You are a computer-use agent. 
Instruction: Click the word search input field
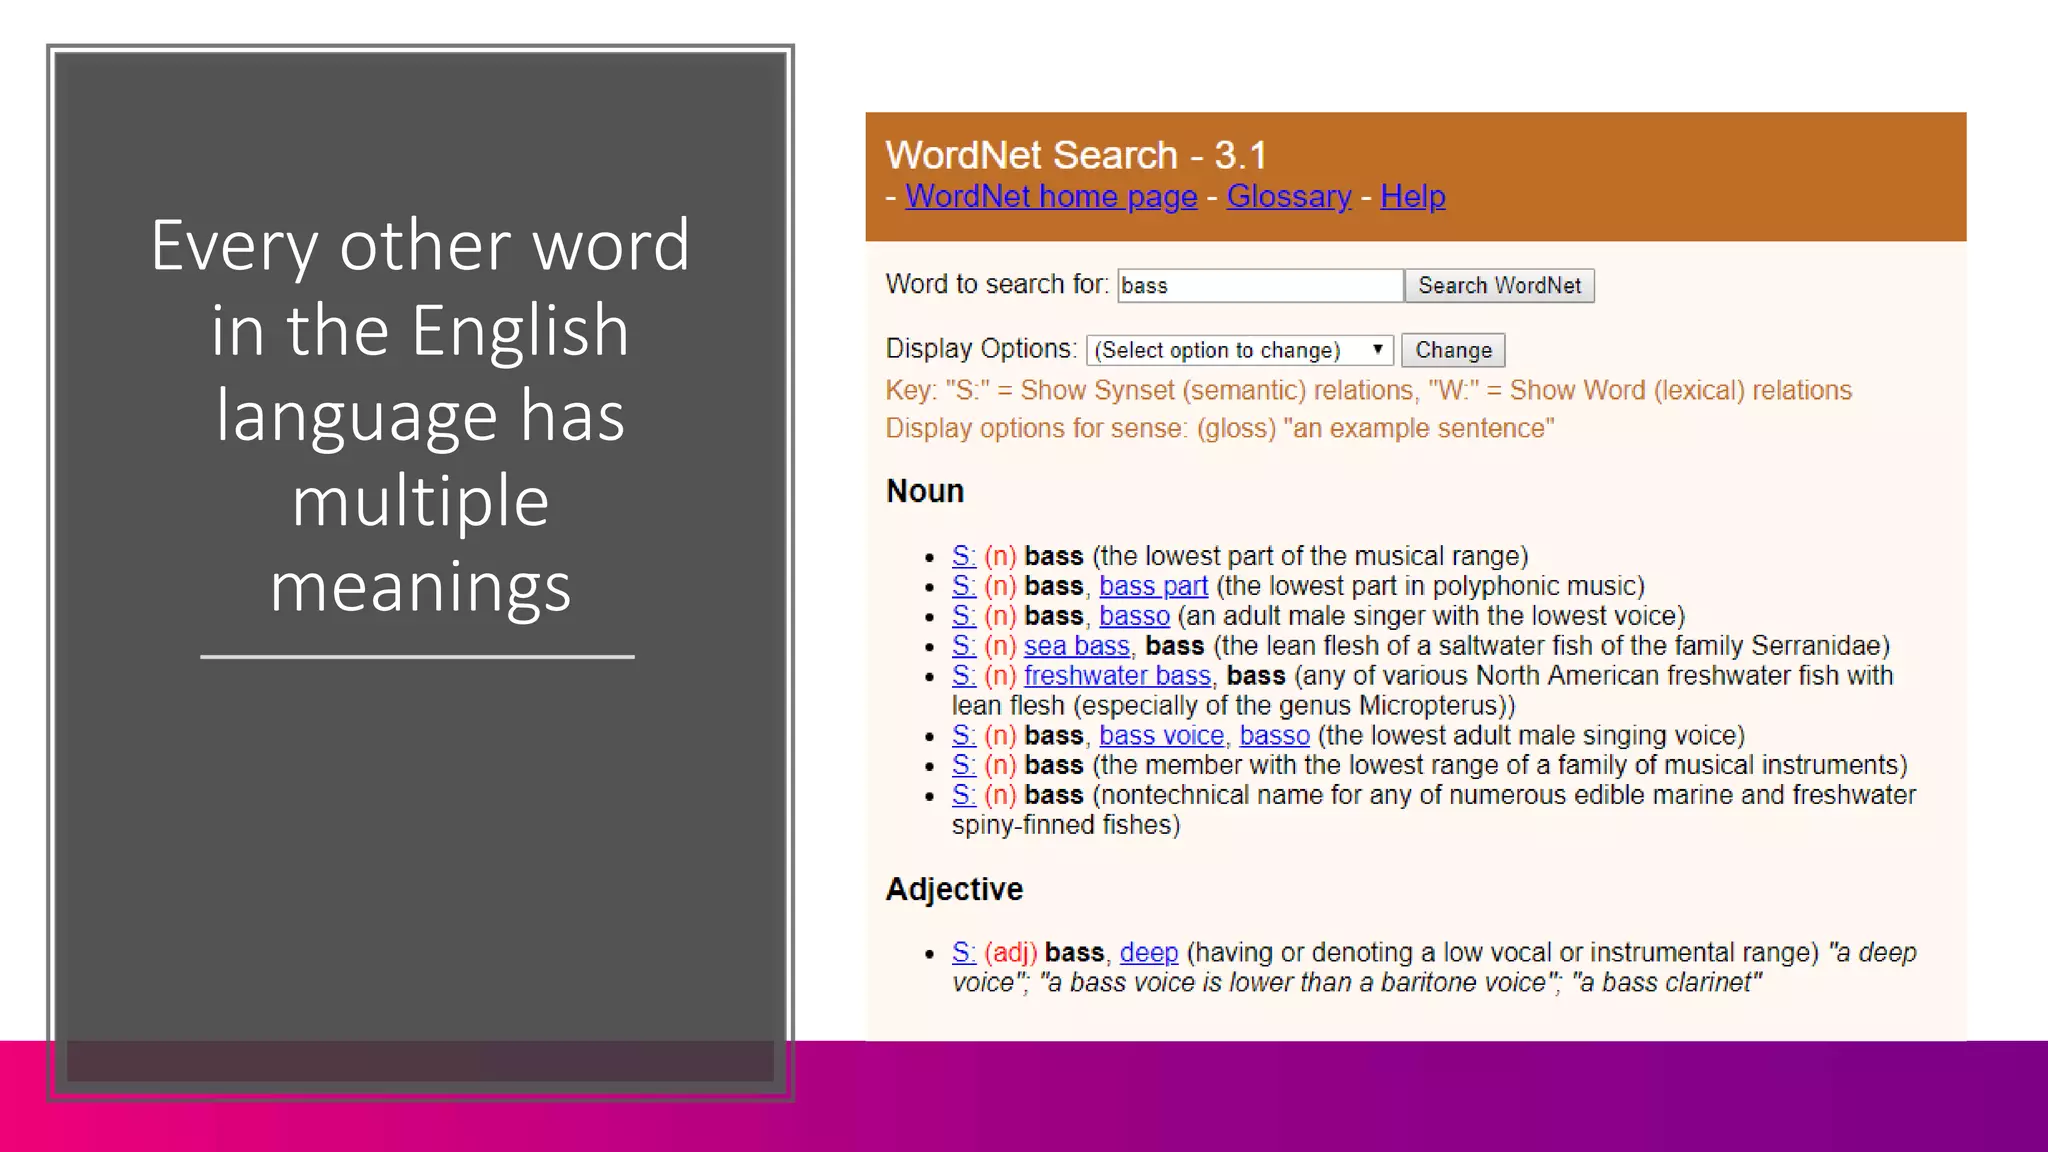coord(1259,286)
